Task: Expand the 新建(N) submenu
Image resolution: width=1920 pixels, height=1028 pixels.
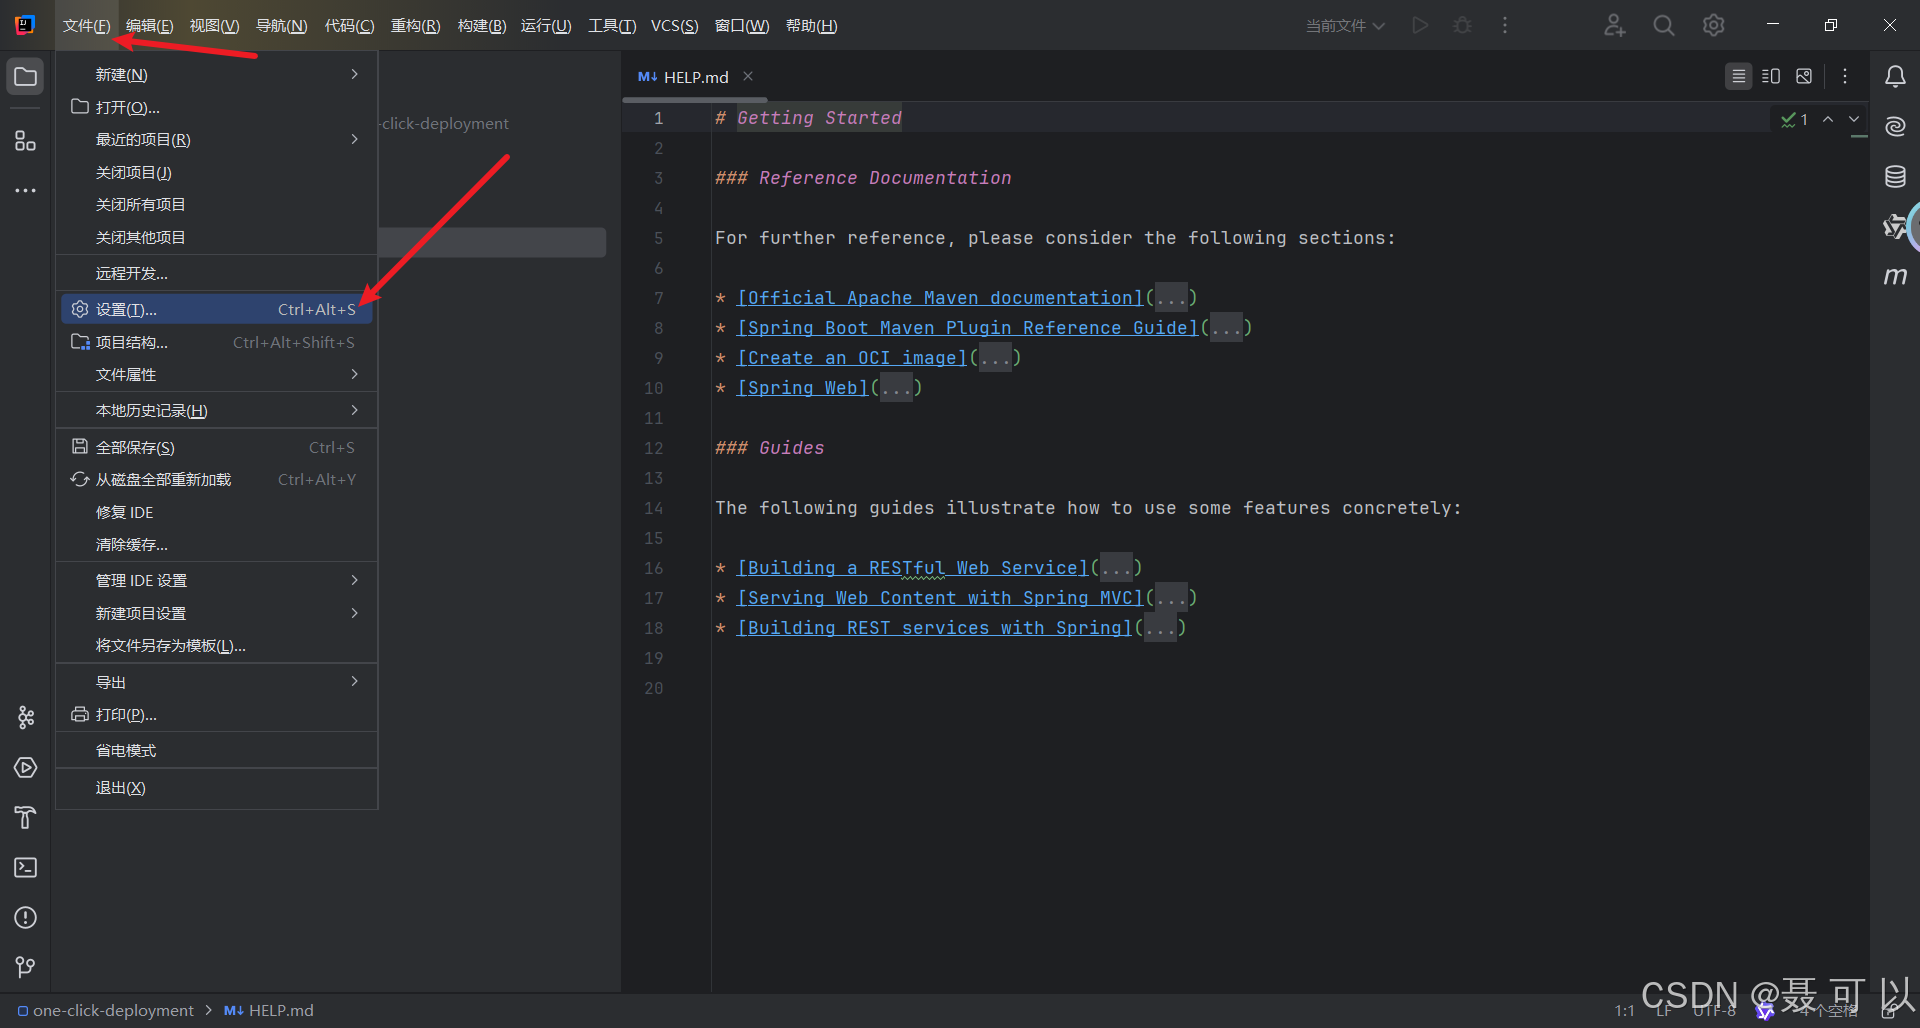Action: [x=217, y=75]
